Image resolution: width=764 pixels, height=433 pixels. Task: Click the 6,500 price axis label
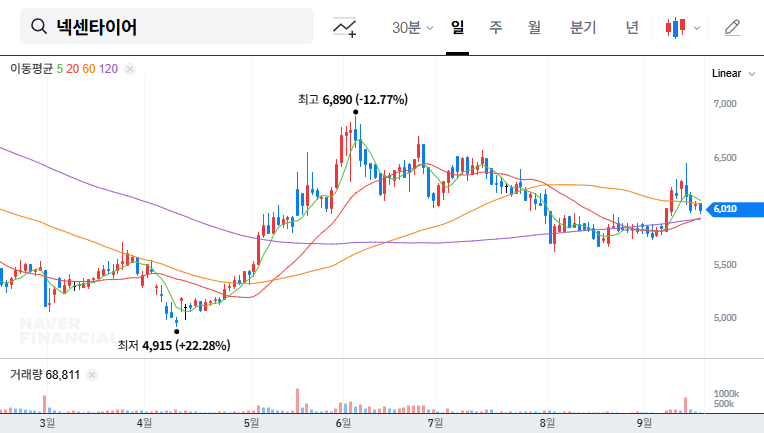725,158
